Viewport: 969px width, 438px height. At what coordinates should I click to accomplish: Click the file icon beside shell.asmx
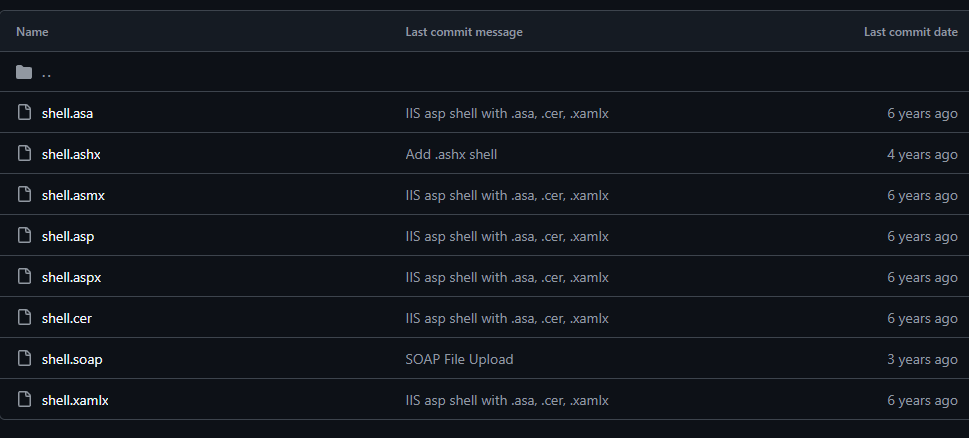24,195
